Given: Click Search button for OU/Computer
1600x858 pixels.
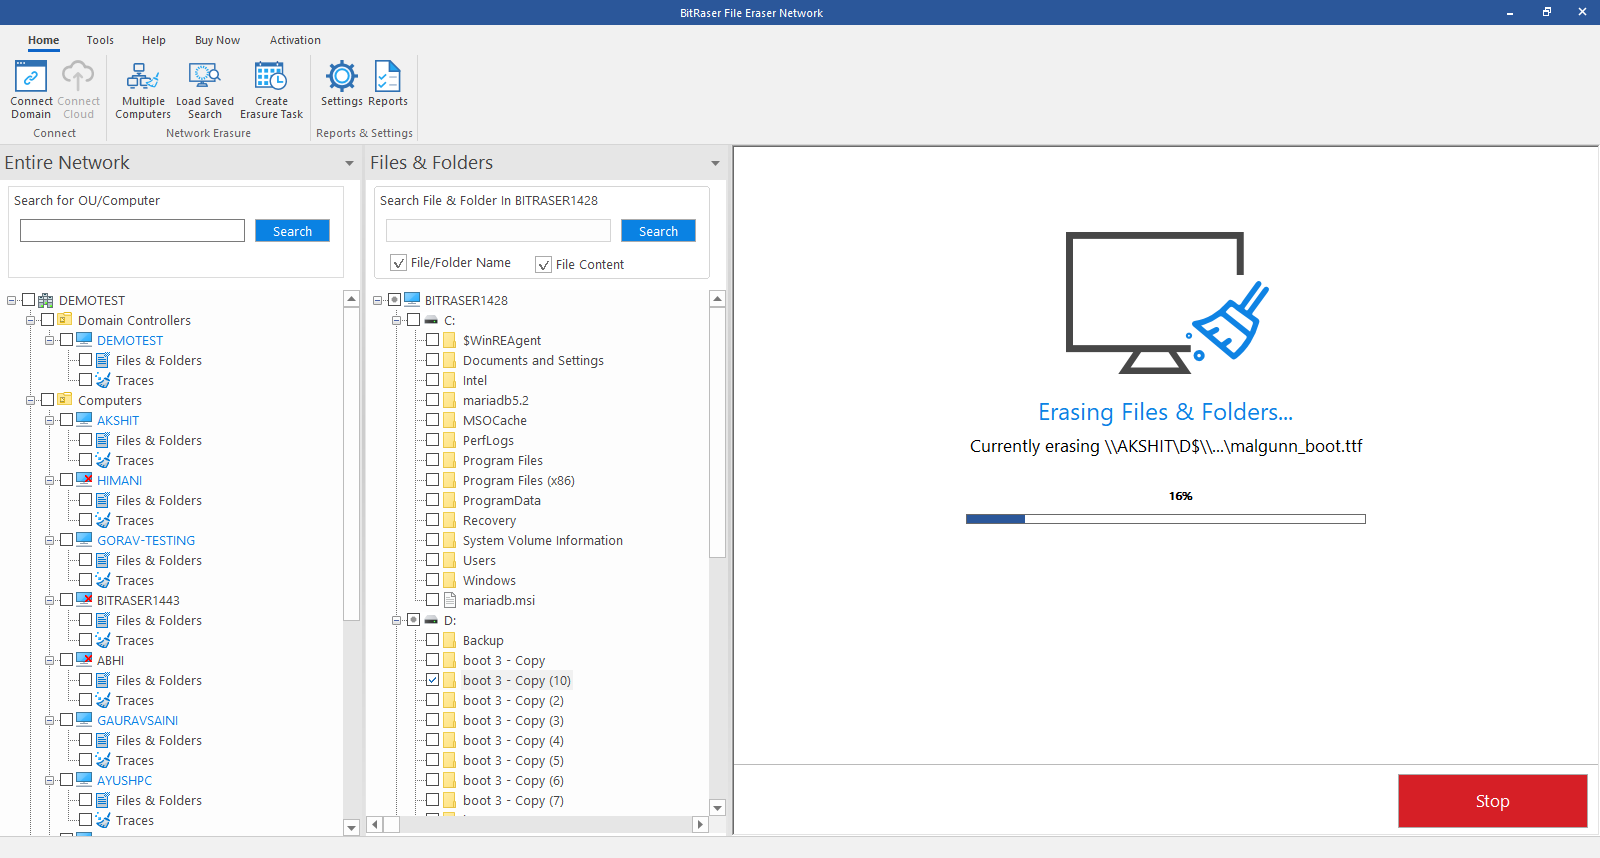Looking at the screenshot, I should click(x=292, y=231).
